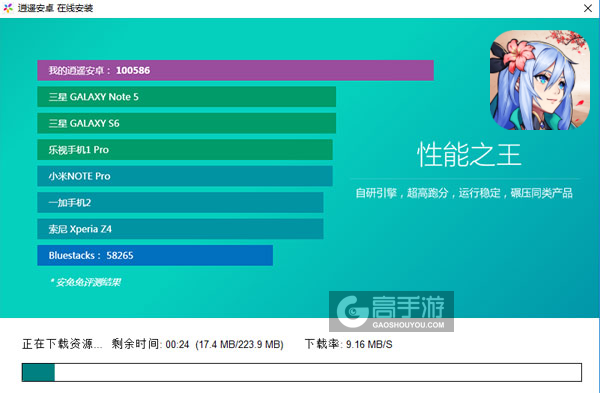Click the download progress bar
This screenshot has width=600, height=393.
[x=302, y=372]
